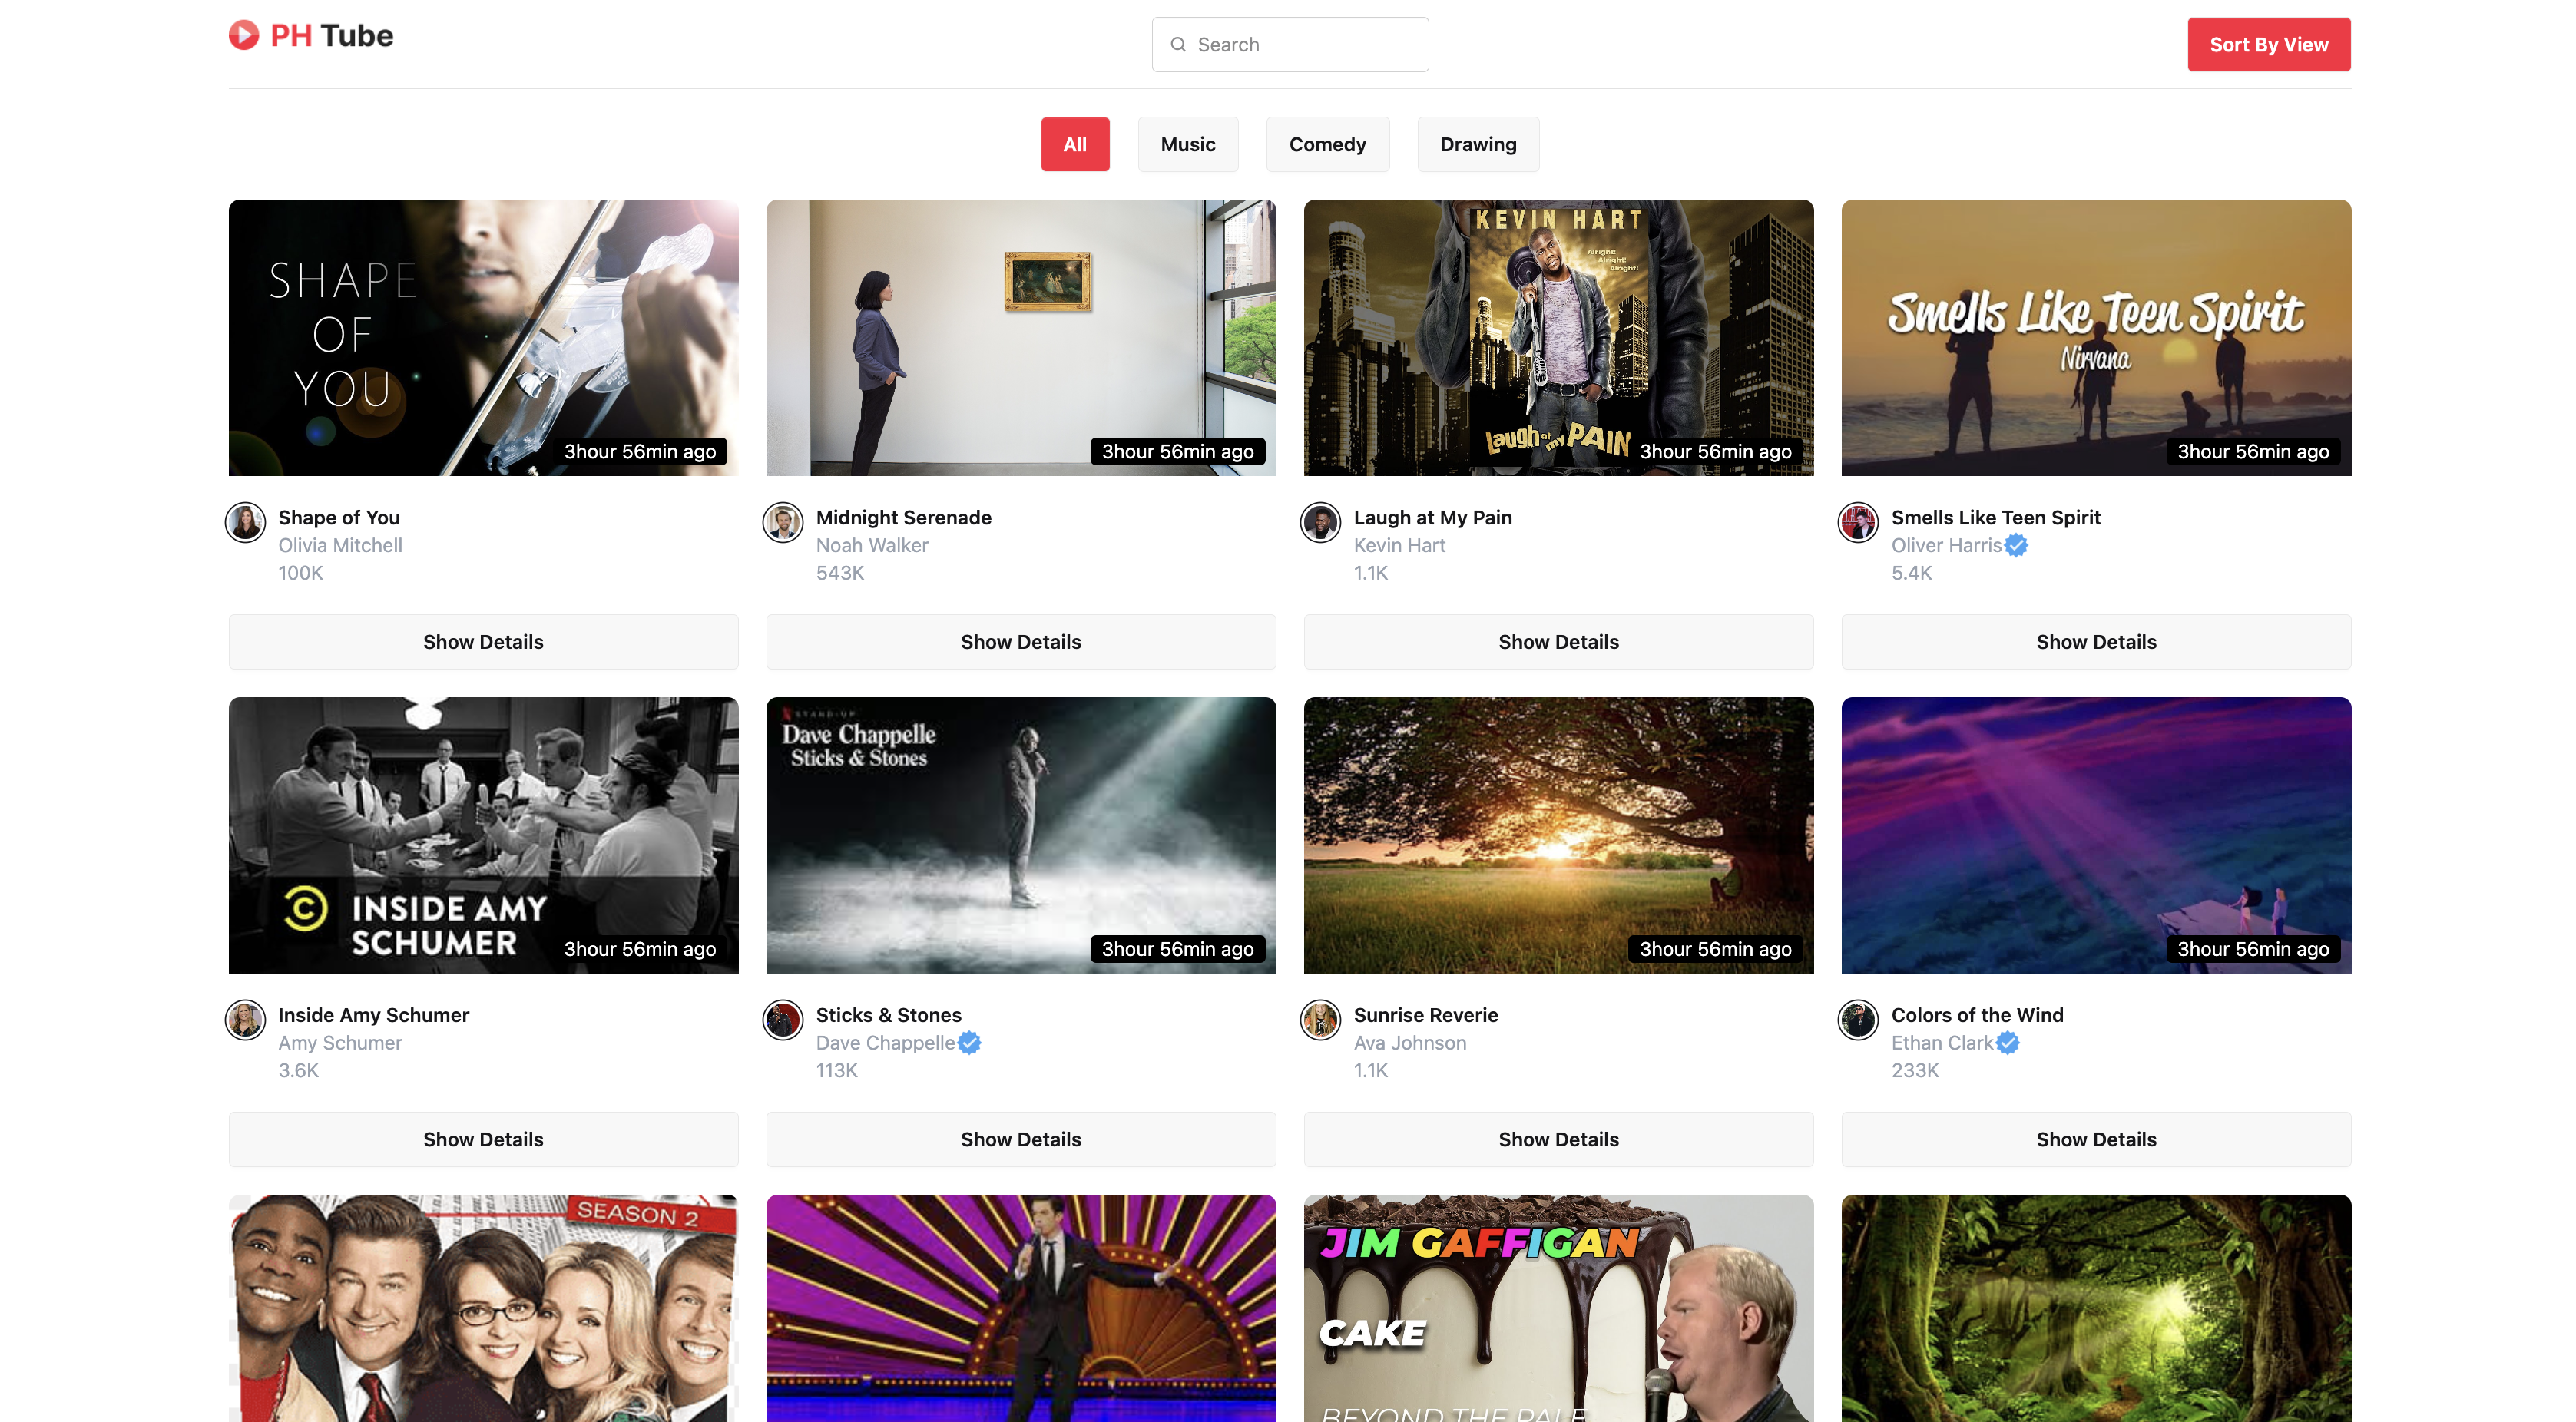
Task: Click author name Kevin Hart
Action: click(x=1399, y=545)
